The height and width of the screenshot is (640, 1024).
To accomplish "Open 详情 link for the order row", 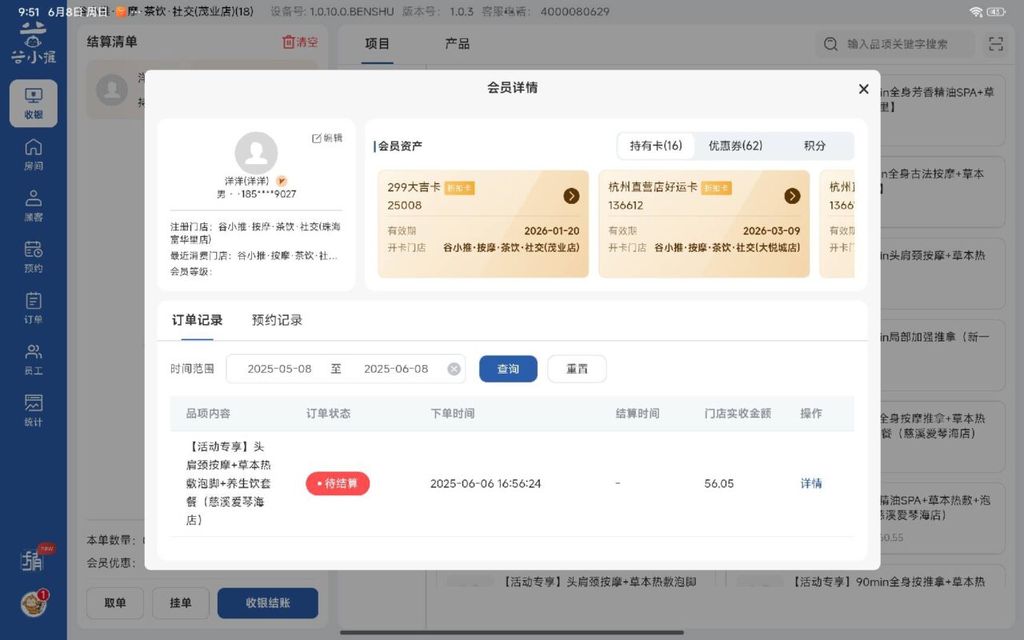I will pos(811,483).
